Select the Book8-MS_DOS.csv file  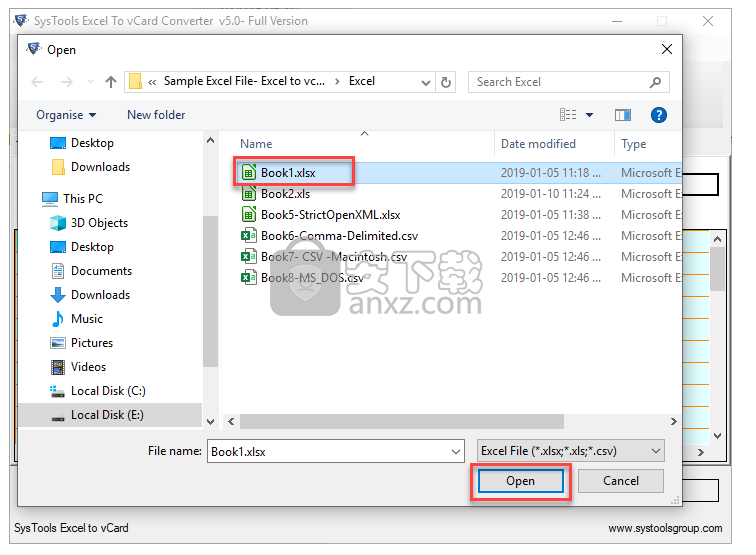[312, 278]
